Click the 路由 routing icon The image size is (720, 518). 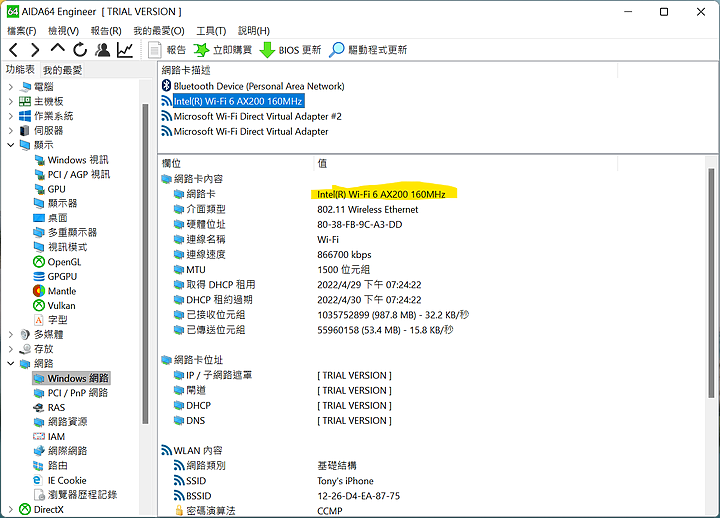click(x=39, y=466)
